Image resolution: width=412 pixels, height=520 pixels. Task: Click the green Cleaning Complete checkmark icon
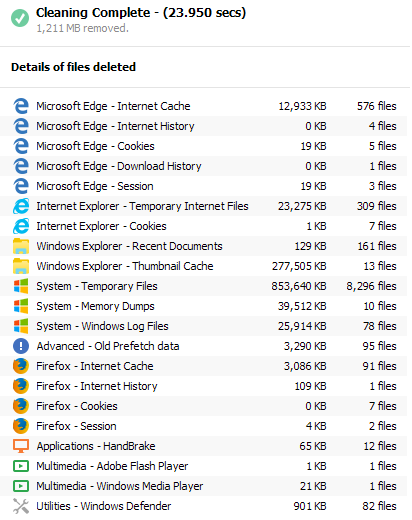click(x=20, y=18)
